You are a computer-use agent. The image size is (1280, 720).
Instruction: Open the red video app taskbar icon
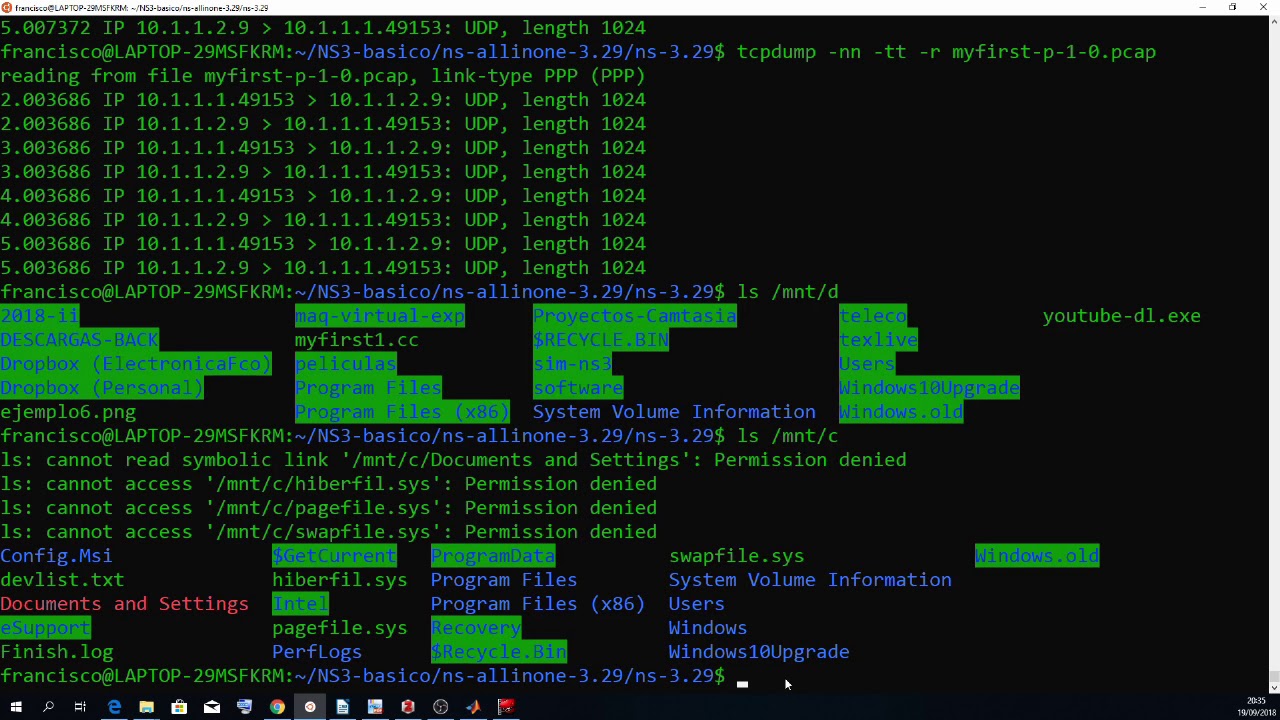click(x=506, y=707)
